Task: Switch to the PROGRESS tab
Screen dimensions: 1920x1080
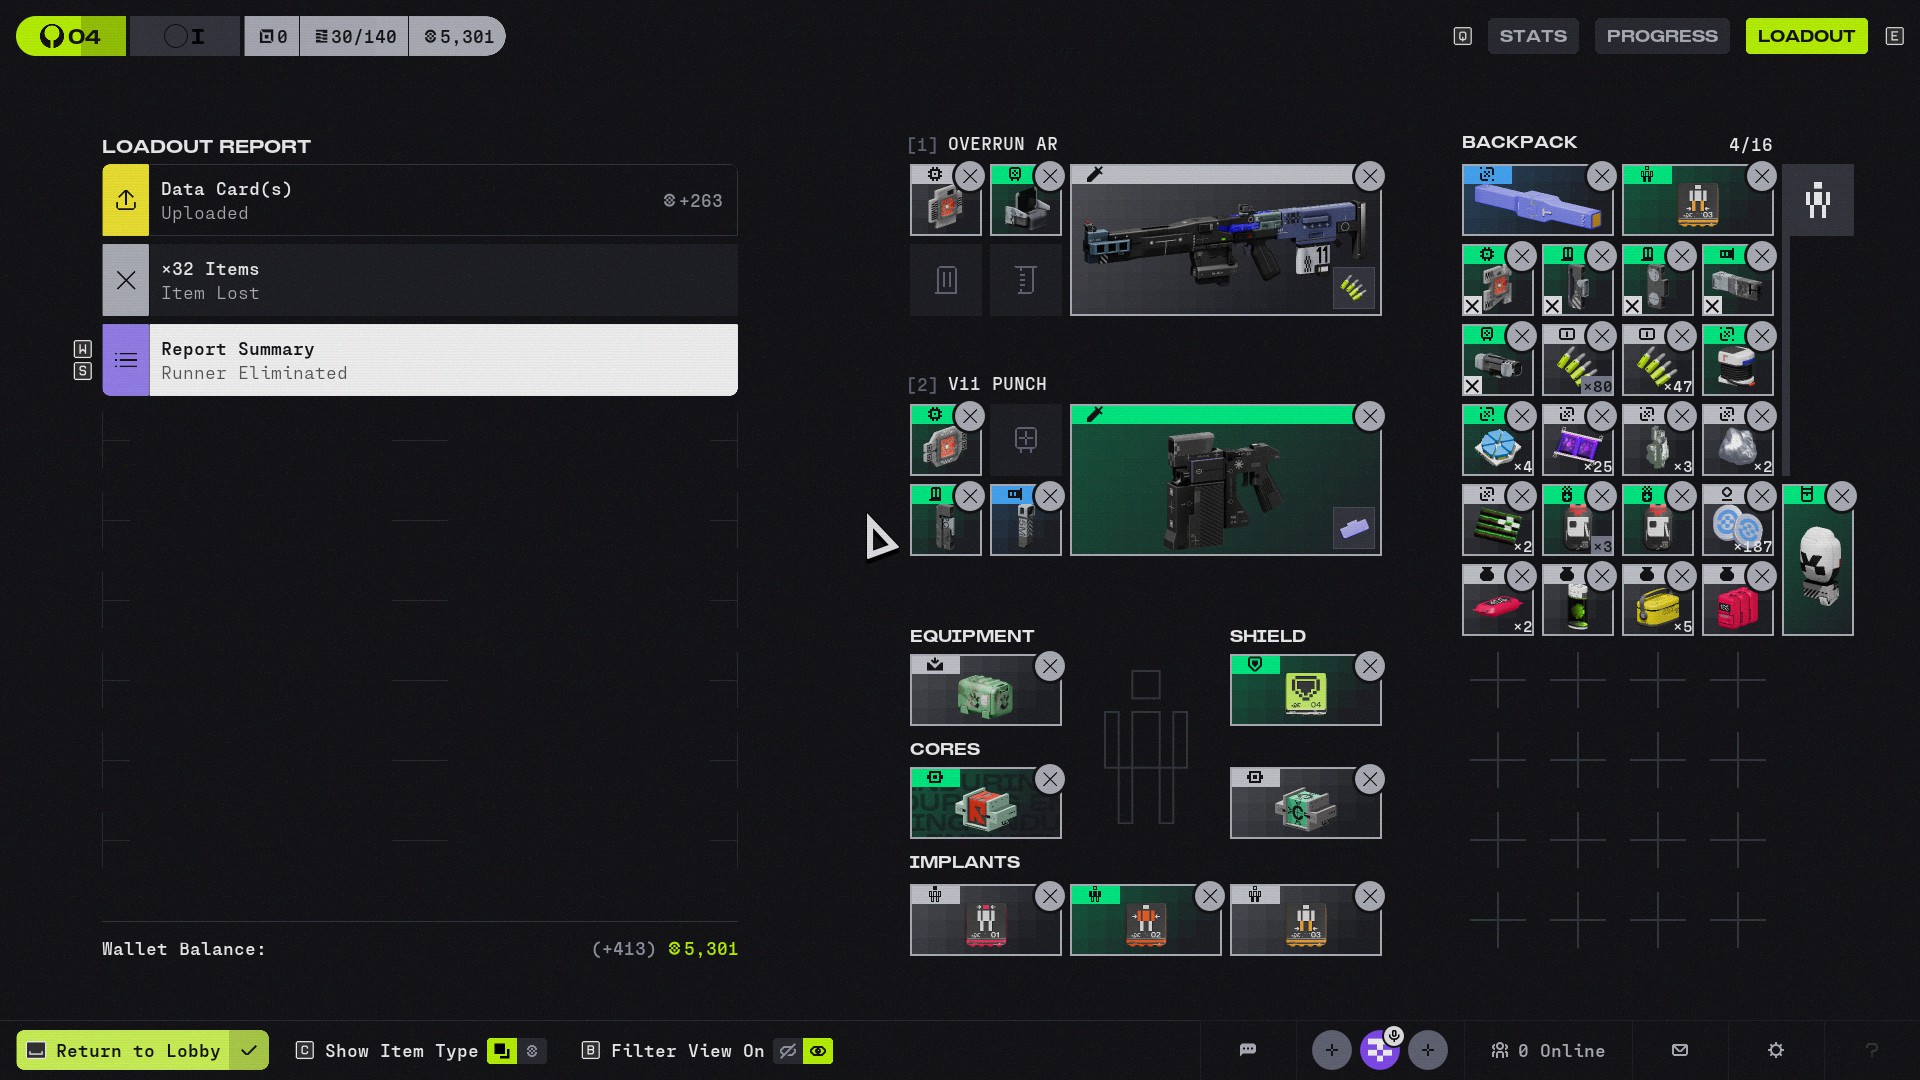Action: pos(1661,36)
